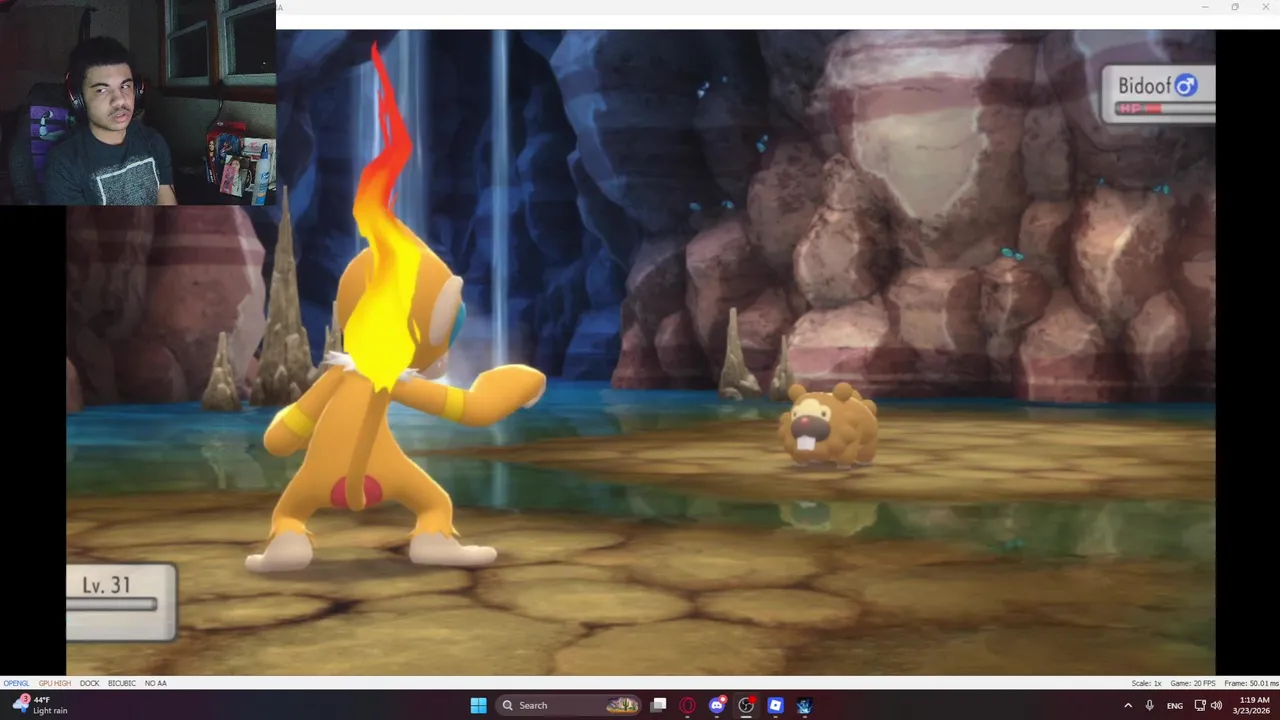Toggle the GPU HIGH accuracy status item
The image size is (1280, 720).
point(55,683)
